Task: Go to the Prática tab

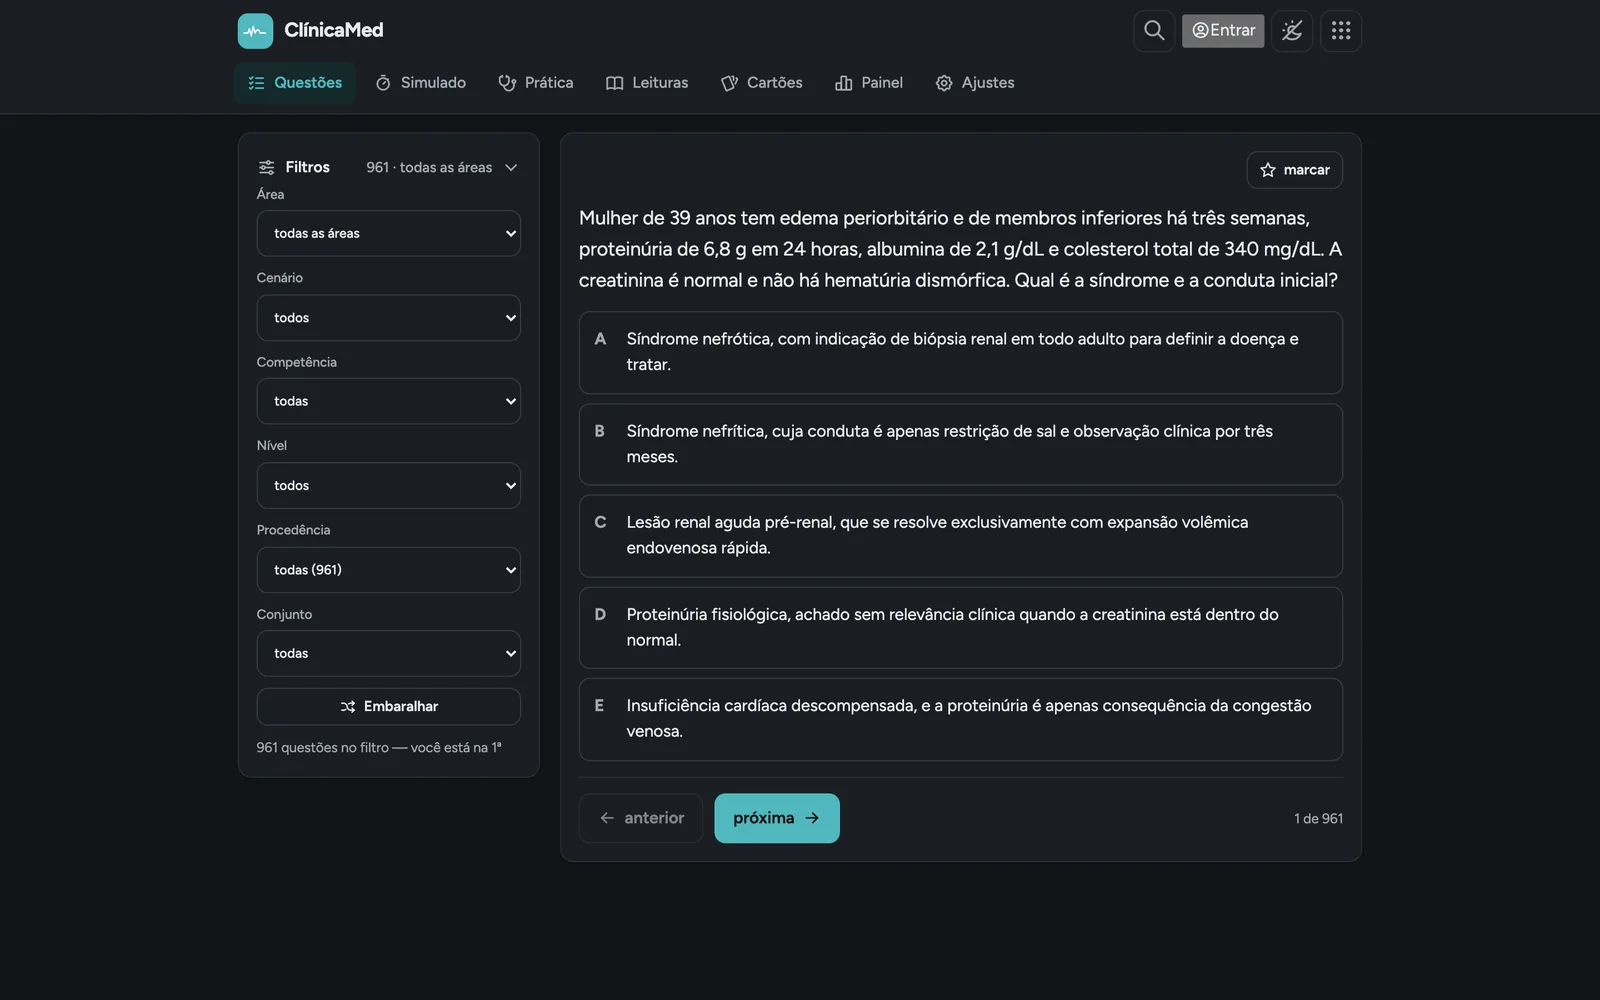Action: (536, 83)
